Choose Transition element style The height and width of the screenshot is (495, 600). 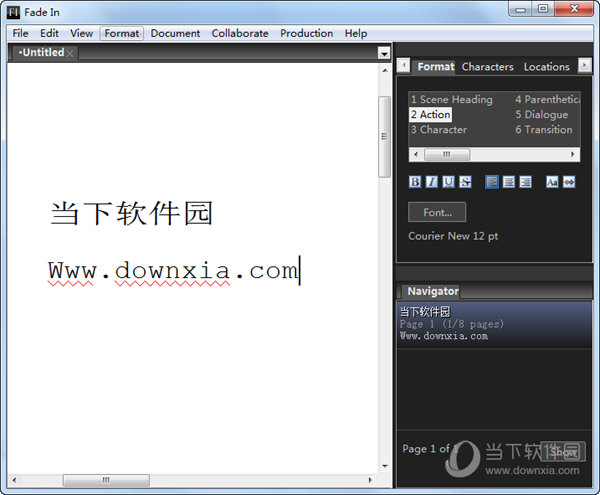pos(544,130)
